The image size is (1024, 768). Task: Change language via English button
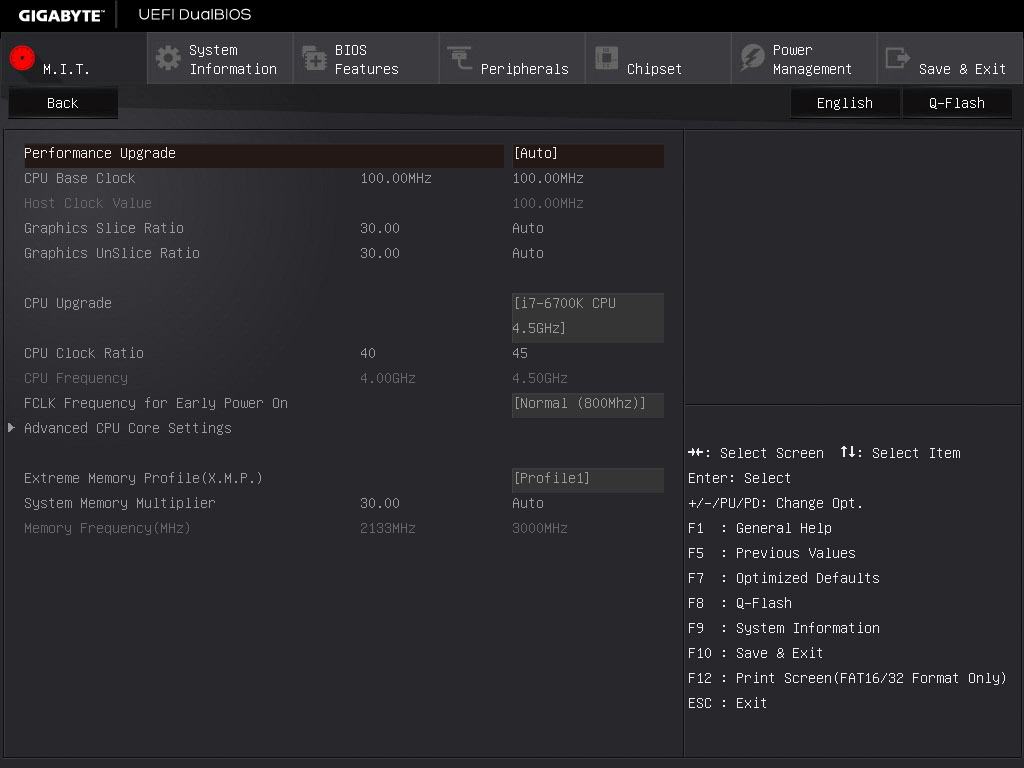(x=844, y=103)
